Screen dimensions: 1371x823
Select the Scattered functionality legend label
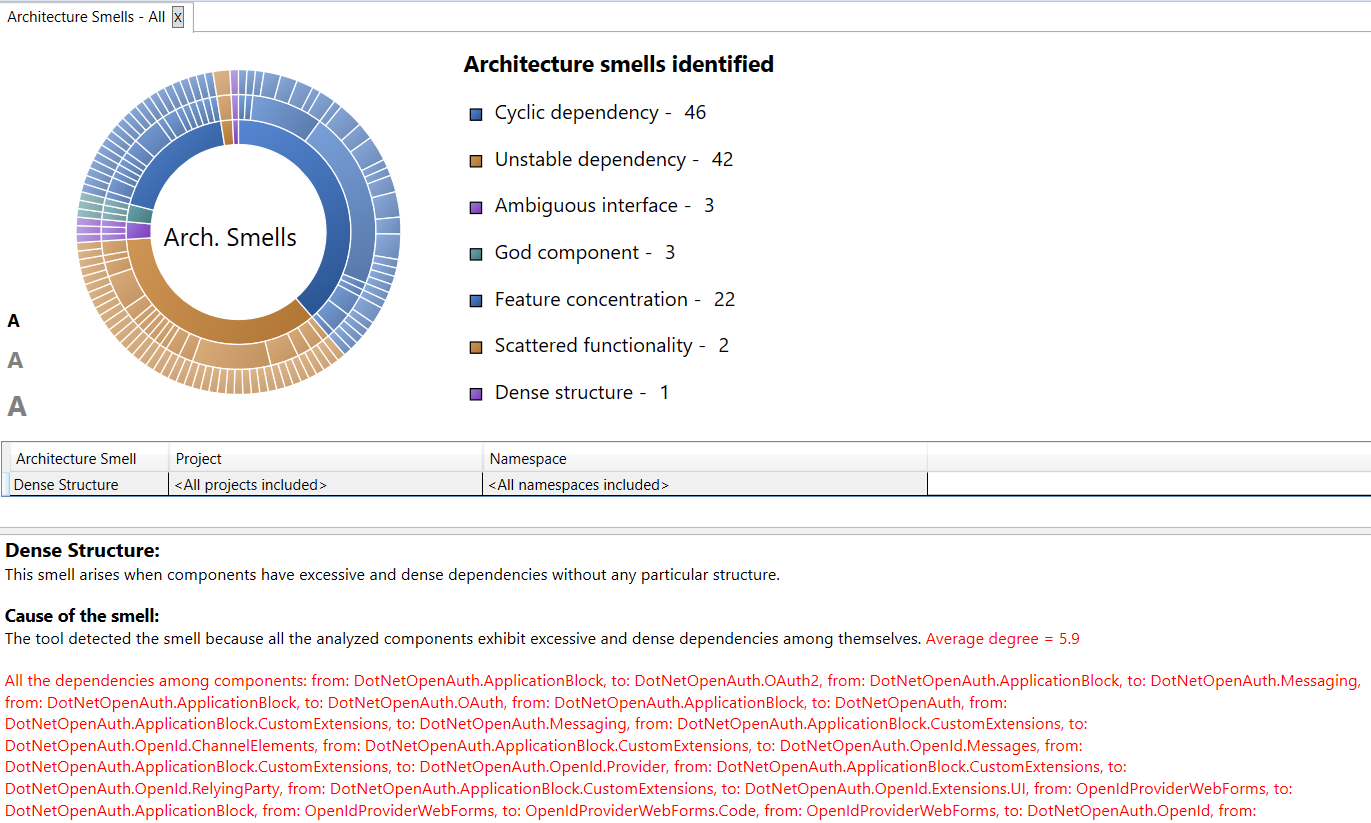click(593, 345)
